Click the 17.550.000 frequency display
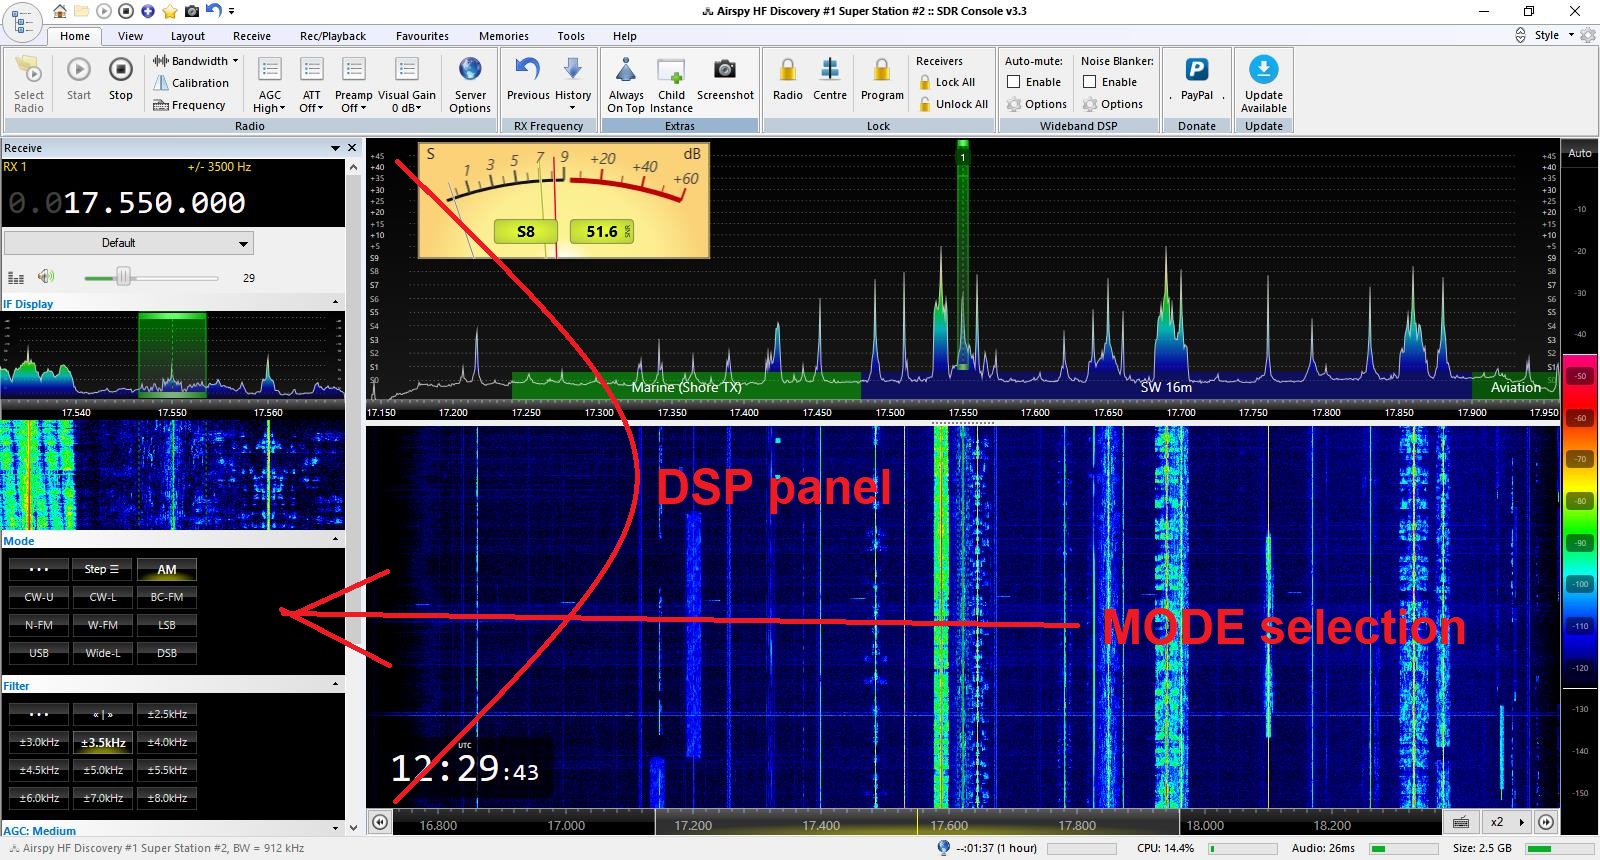 153,203
